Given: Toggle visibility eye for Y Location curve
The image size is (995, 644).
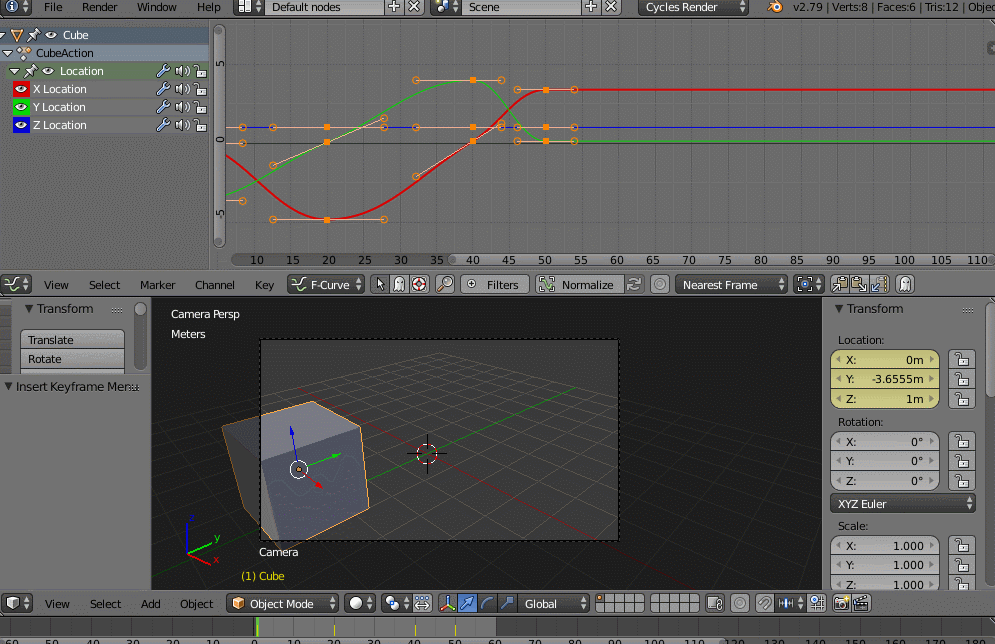Looking at the screenshot, I should click(x=21, y=107).
